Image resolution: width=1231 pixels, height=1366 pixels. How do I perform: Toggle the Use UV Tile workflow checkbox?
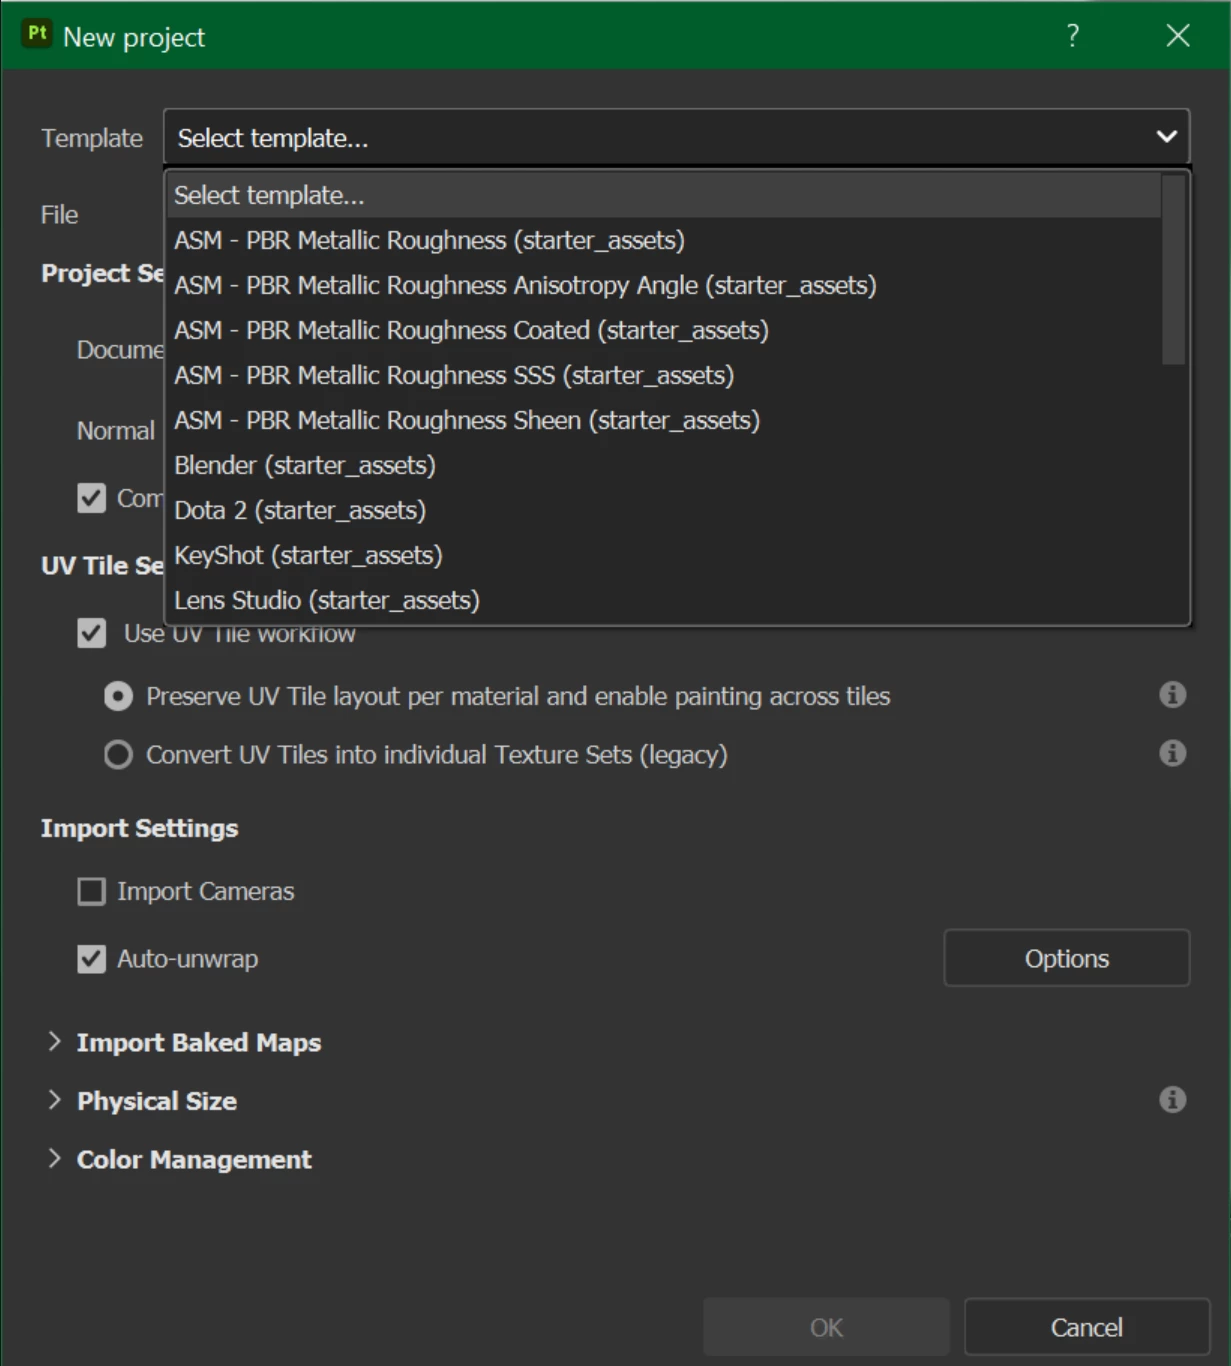coord(92,633)
